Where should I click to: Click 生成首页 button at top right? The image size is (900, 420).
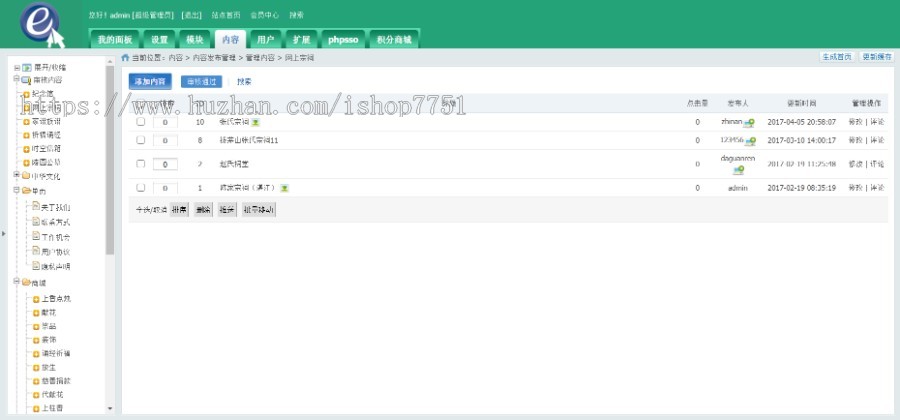click(837, 57)
